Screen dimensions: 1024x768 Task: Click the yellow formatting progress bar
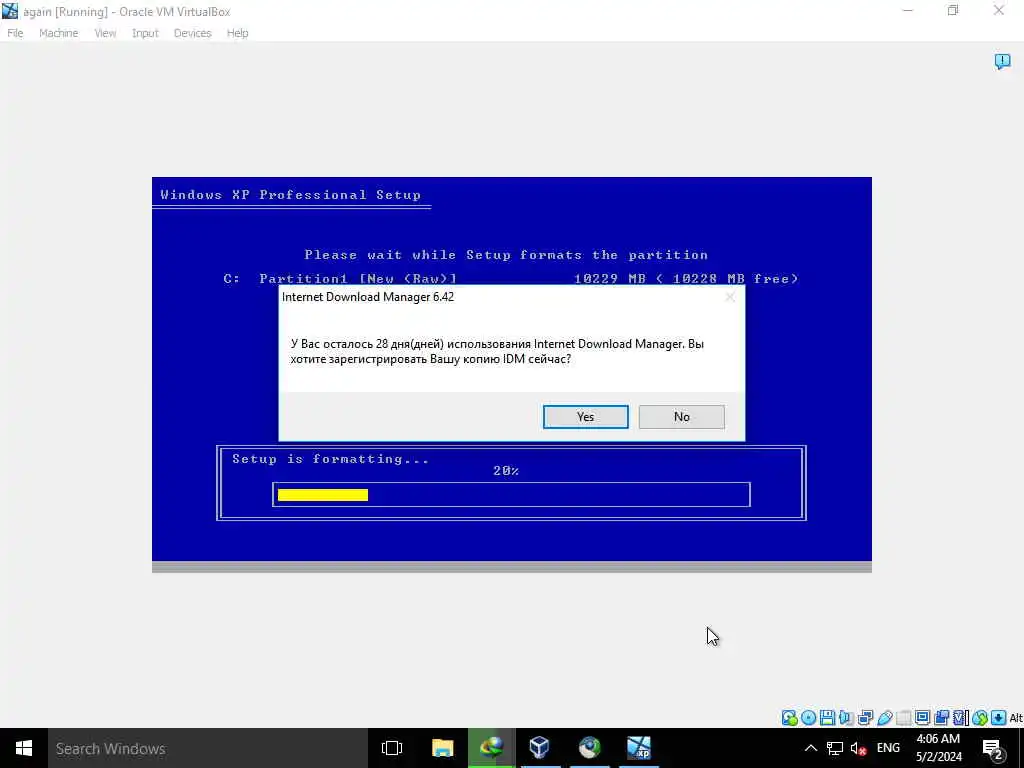click(323, 495)
